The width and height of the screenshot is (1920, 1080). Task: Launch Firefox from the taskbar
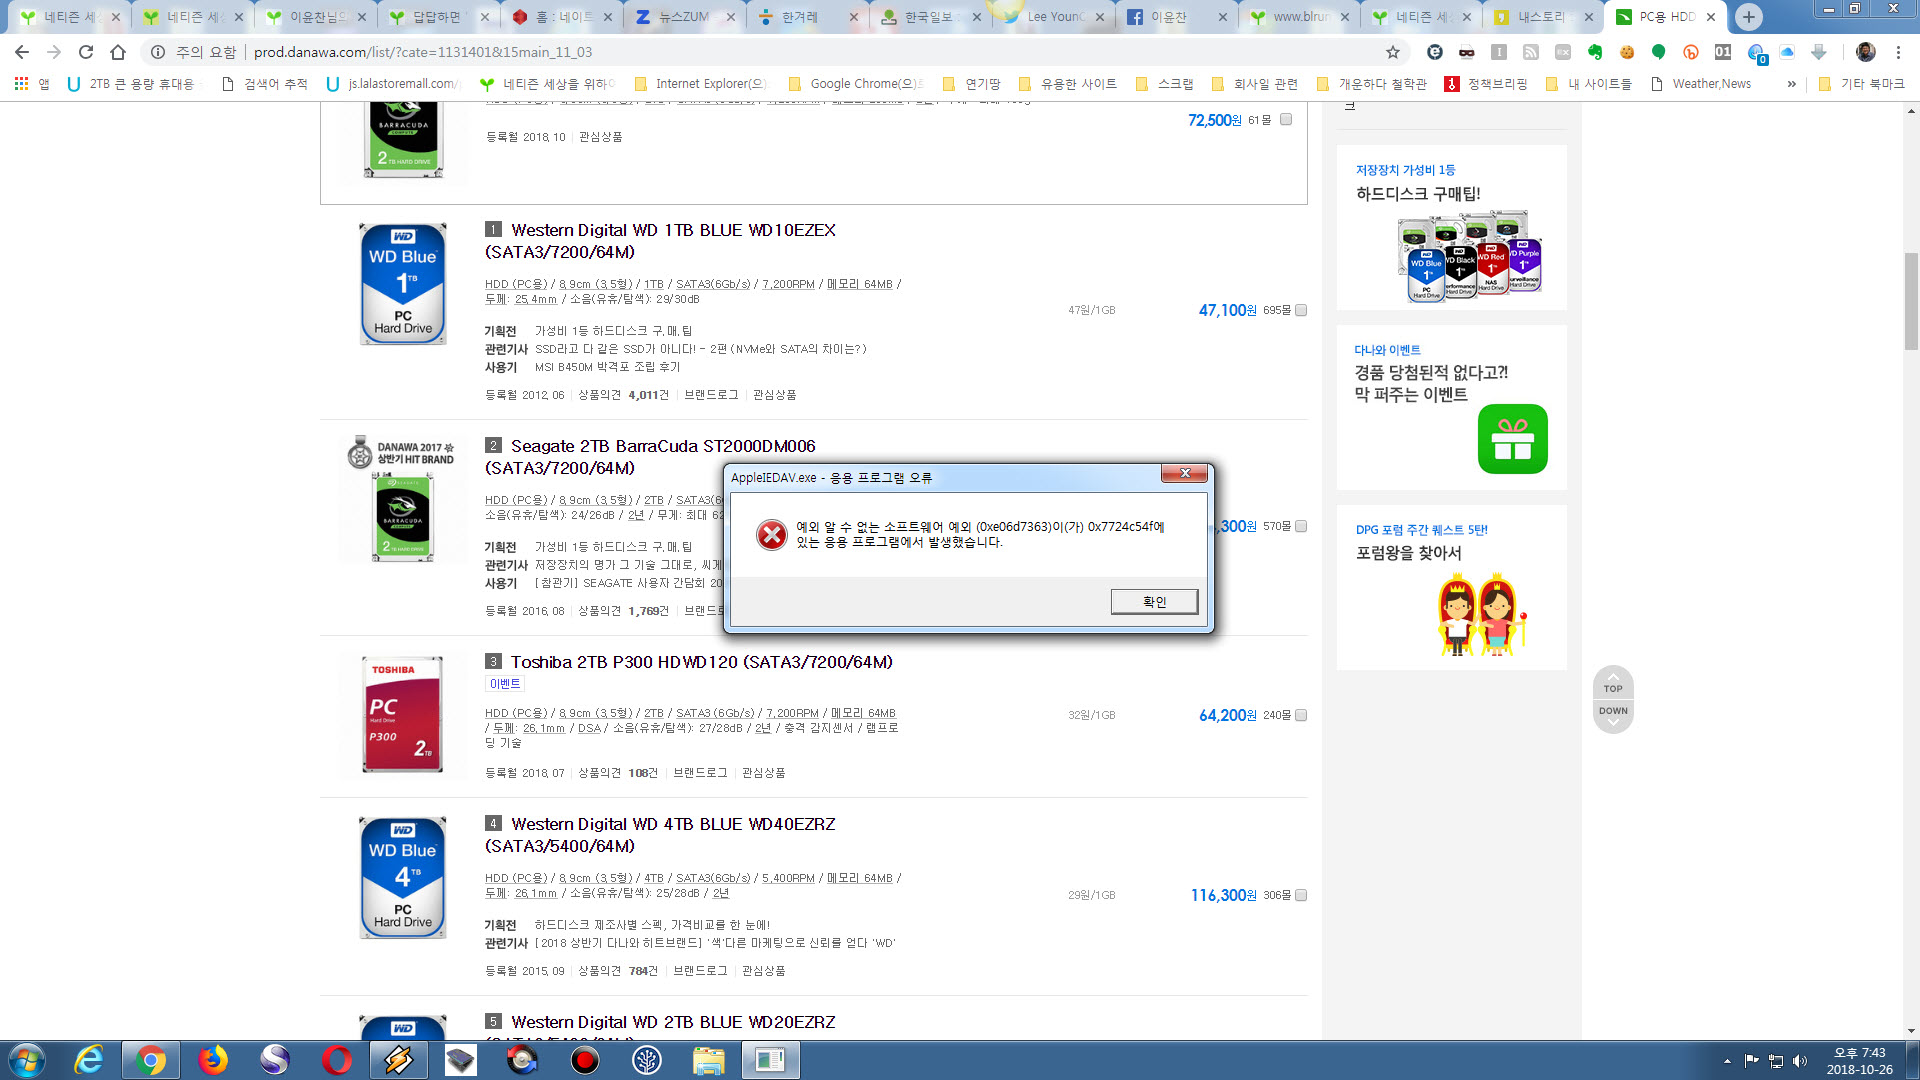pyautogui.click(x=212, y=1060)
